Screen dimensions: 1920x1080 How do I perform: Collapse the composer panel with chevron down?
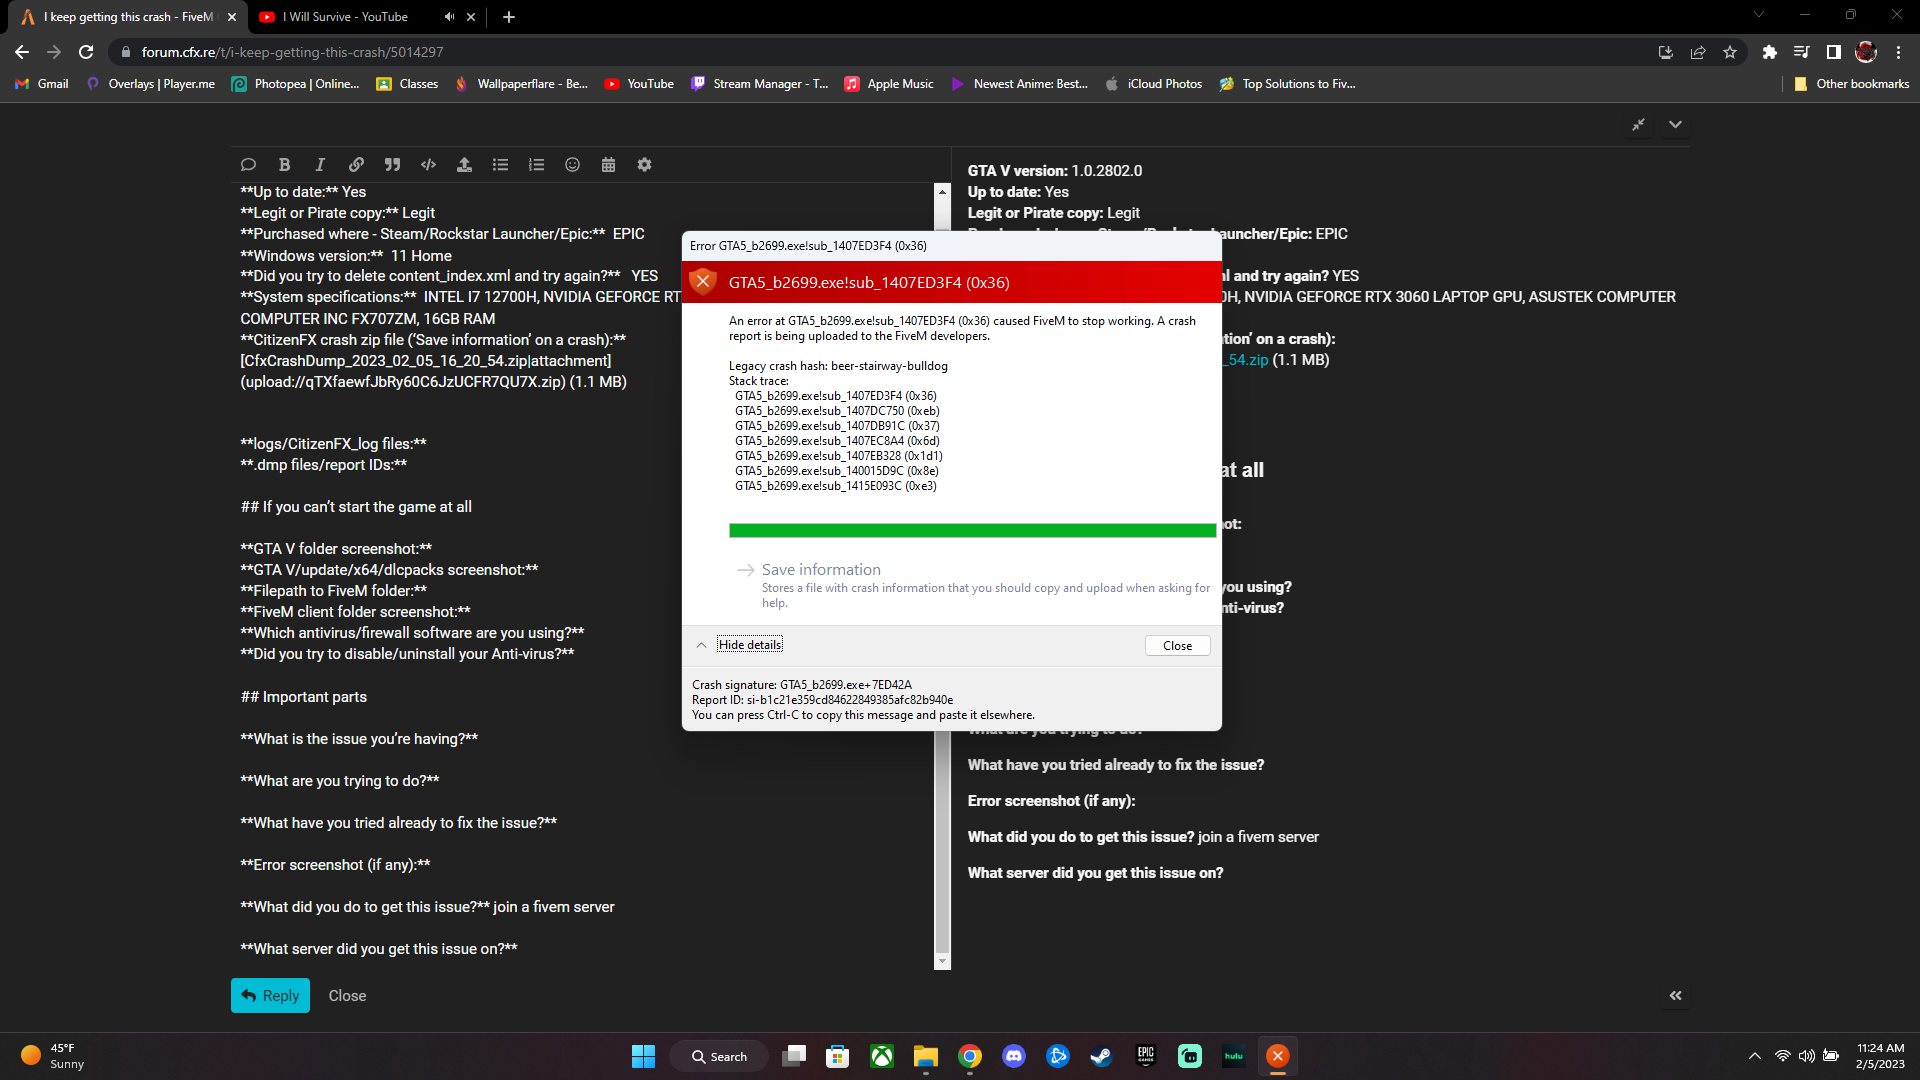click(1675, 125)
